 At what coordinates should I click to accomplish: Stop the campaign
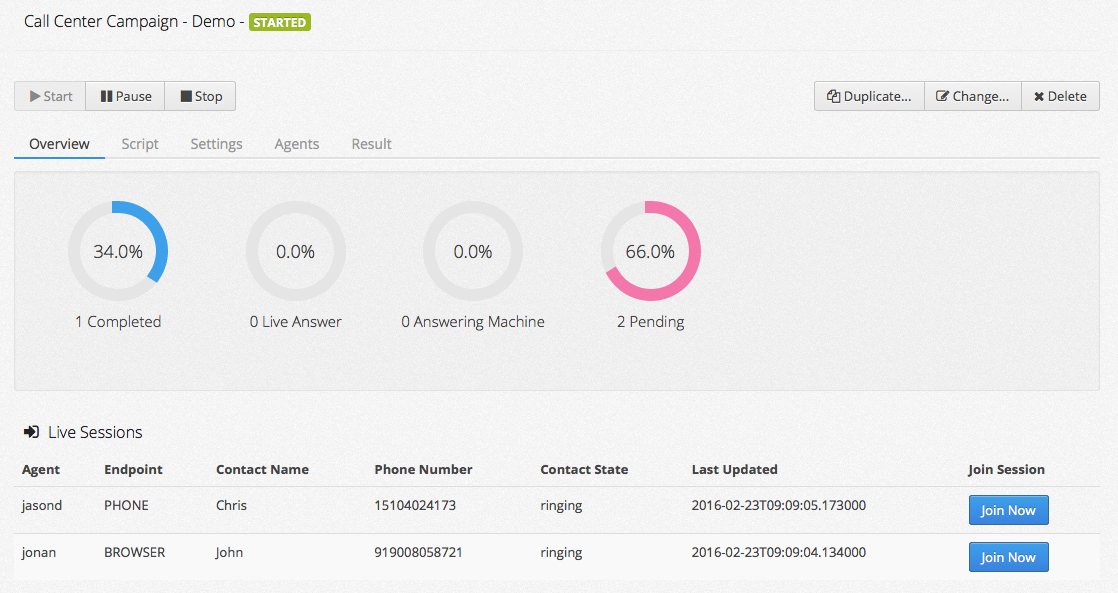click(200, 96)
